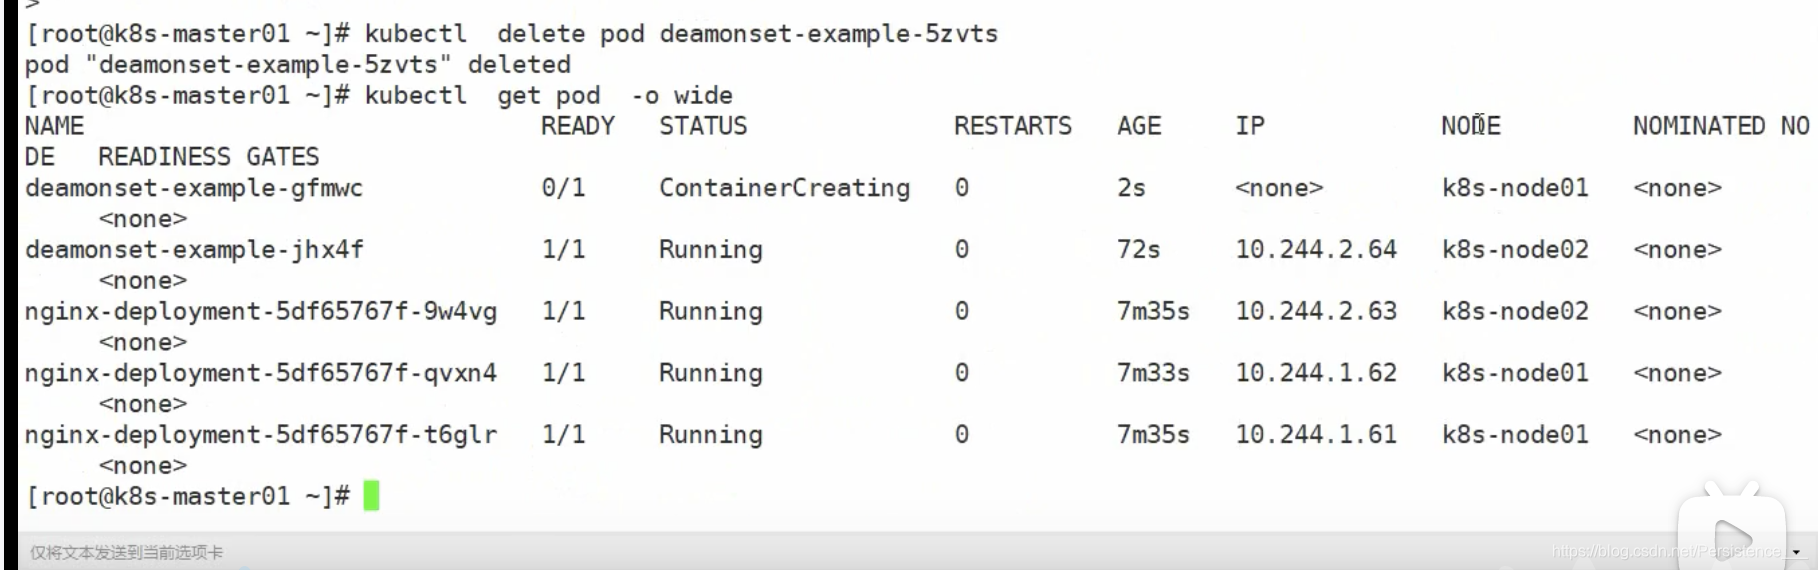This screenshot has height=570, width=1818.
Task: Click the pod name deamonset-example-jhx4f
Action: coord(194,250)
